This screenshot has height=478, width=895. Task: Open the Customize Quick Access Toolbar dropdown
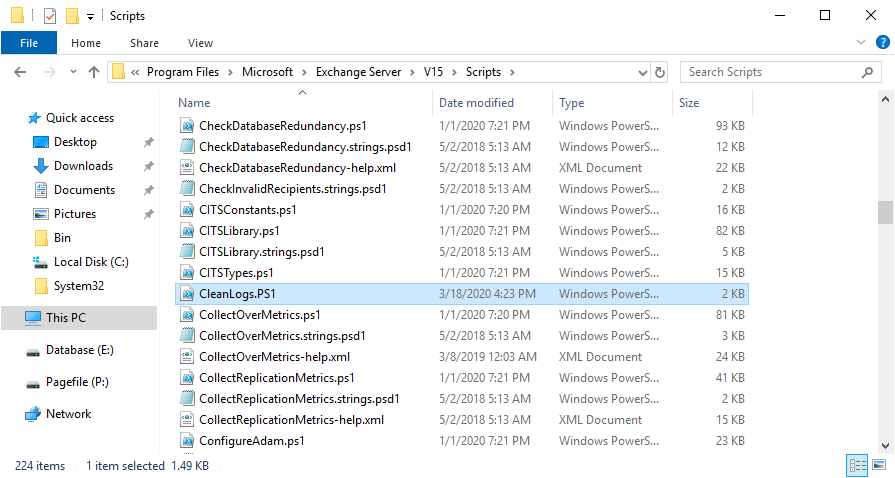[x=90, y=17]
